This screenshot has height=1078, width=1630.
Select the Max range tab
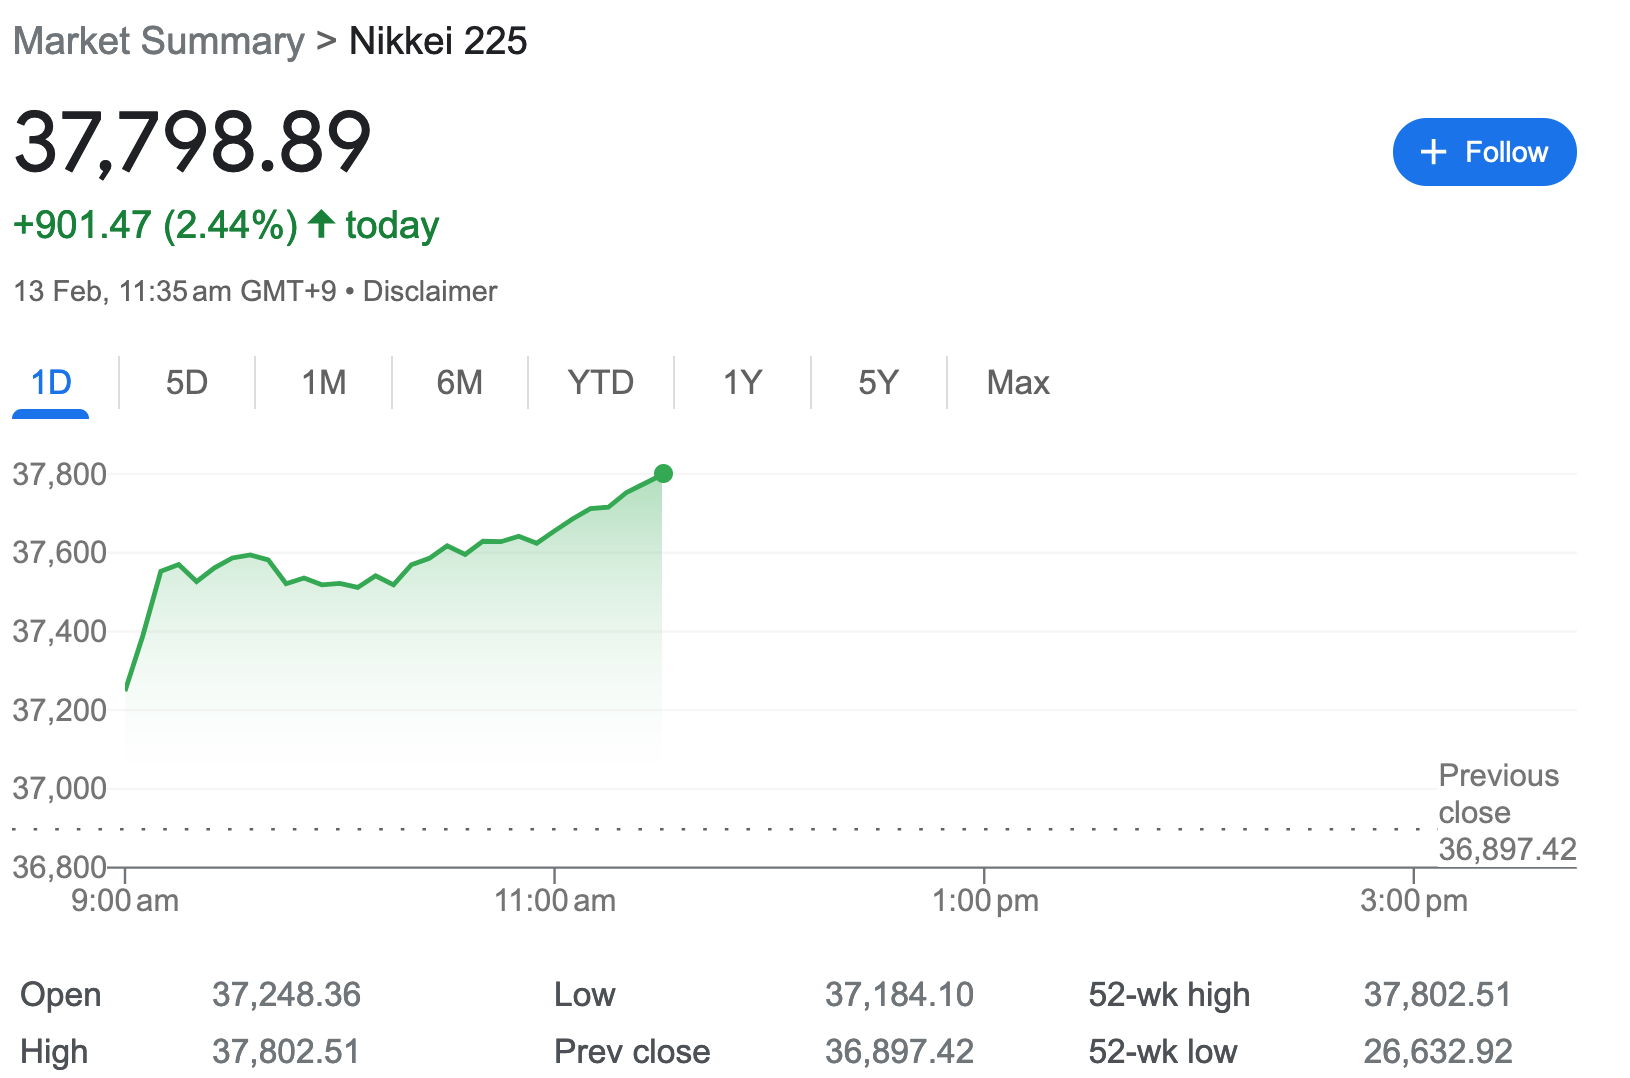[1017, 382]
